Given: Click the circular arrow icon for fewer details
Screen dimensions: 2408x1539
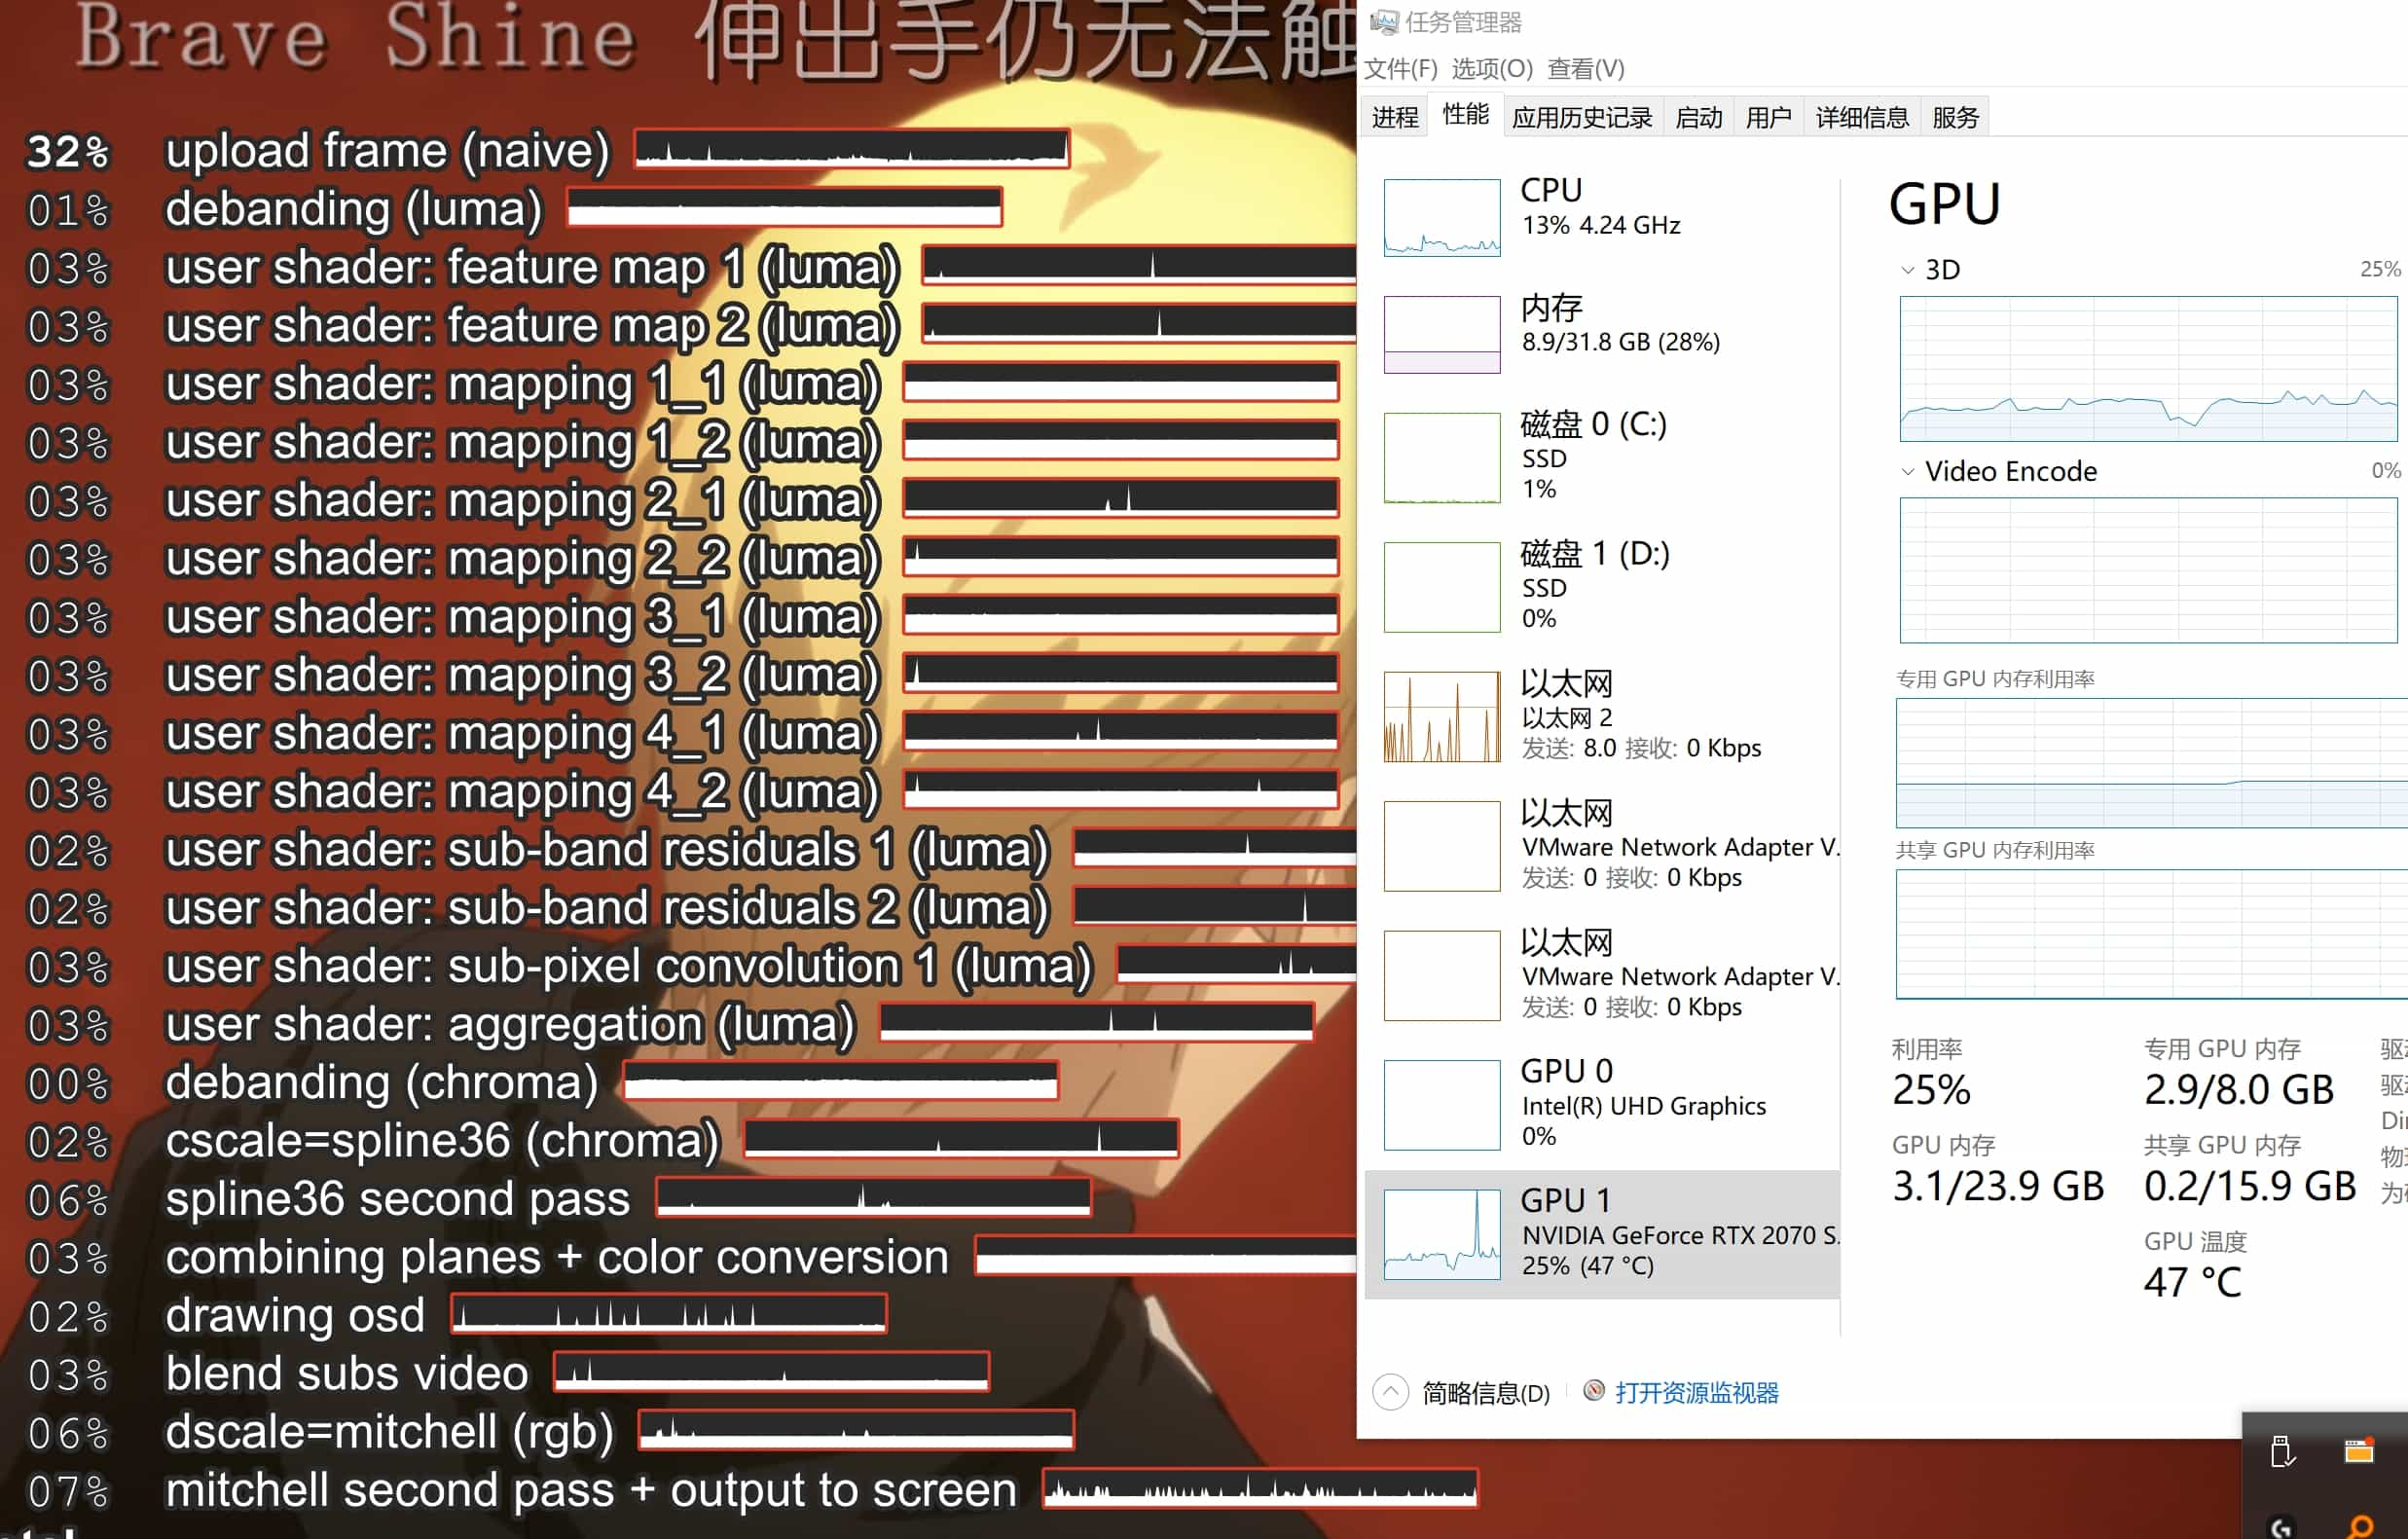Looking at the screenshot, I should click(x=1390, y=1392).
